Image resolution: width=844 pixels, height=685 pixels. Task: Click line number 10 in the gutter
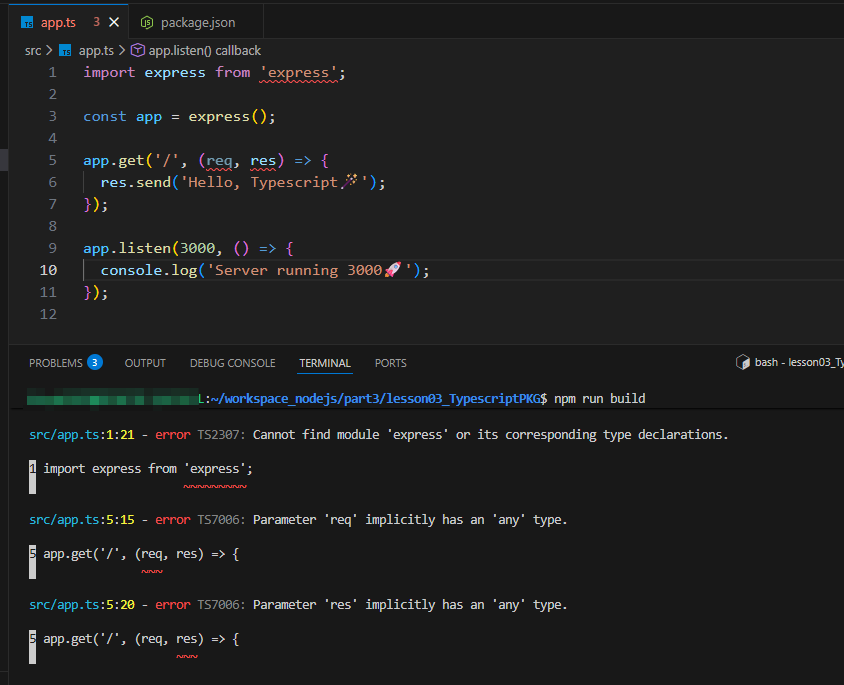point(48,270)
